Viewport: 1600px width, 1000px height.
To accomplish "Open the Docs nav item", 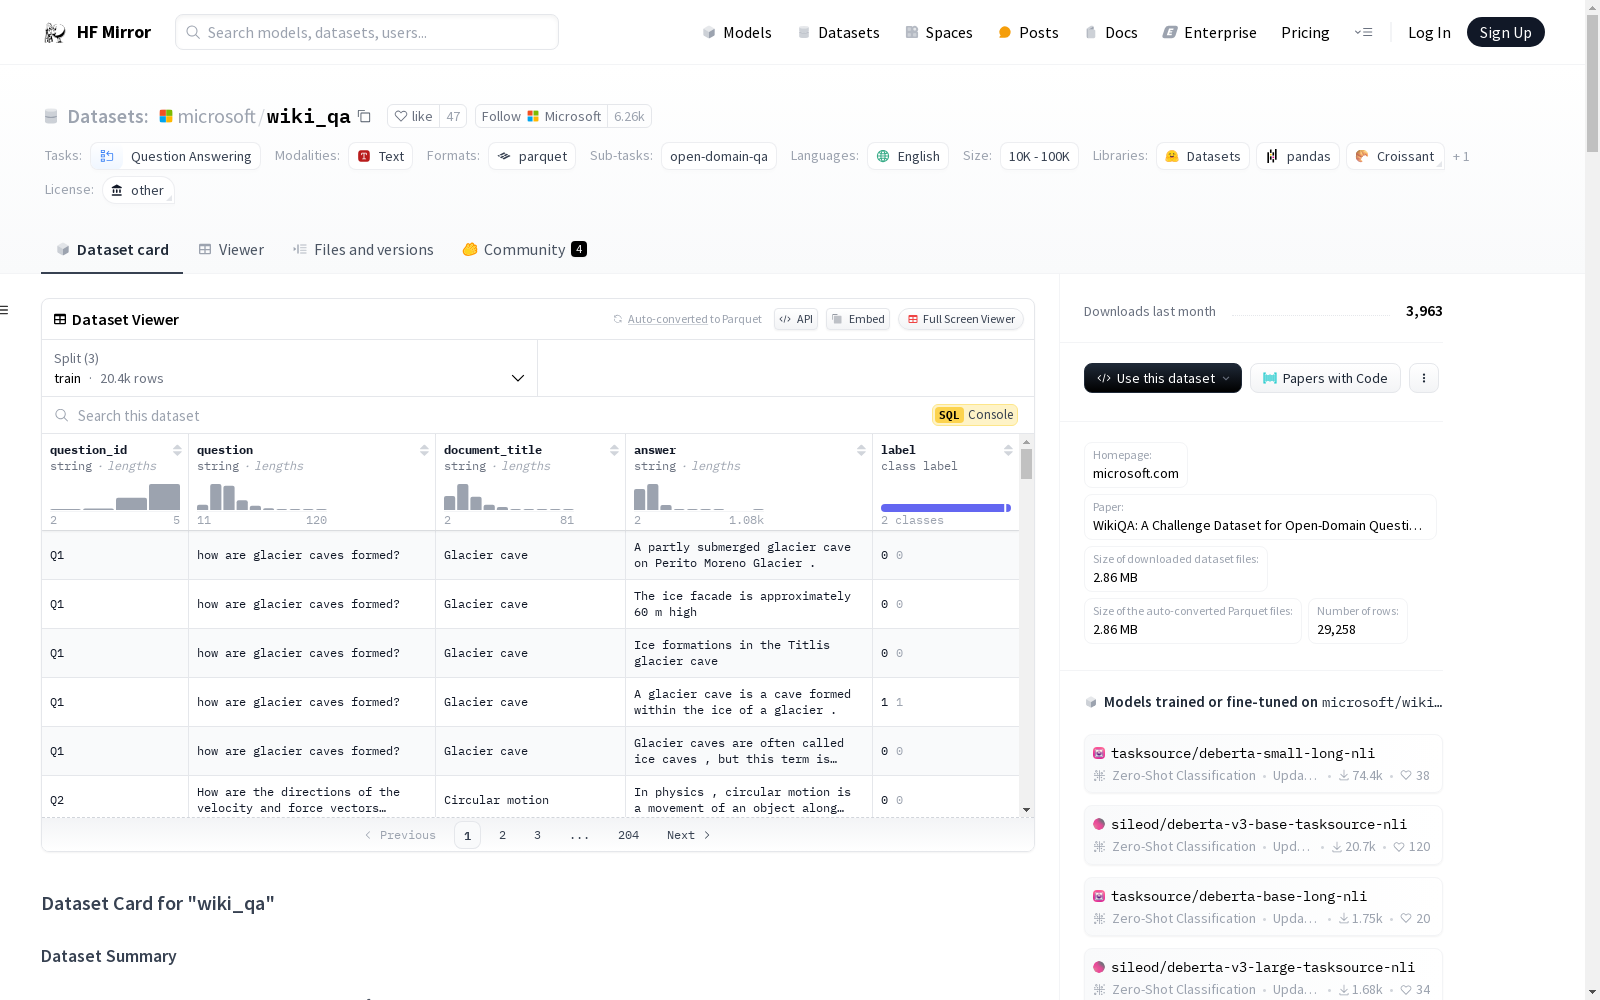I will 1111,32.
